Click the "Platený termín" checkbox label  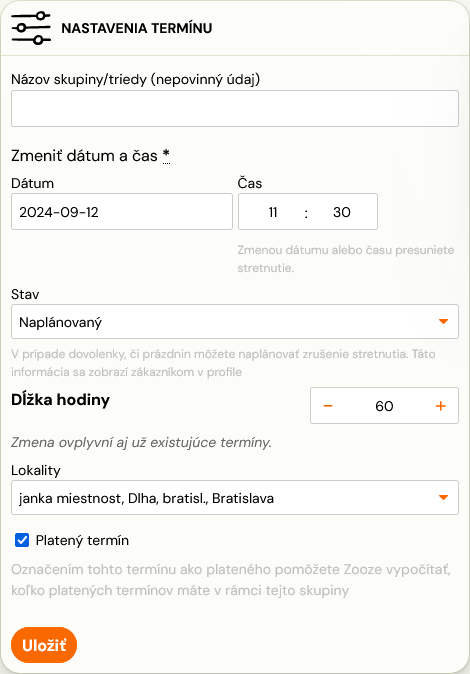[82, 540]
